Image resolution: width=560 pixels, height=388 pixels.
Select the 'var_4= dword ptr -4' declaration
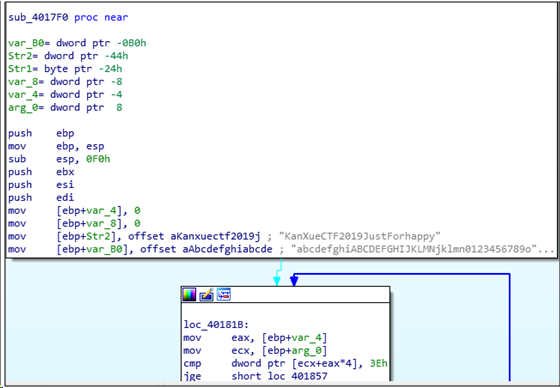click(x=65, y=95)
